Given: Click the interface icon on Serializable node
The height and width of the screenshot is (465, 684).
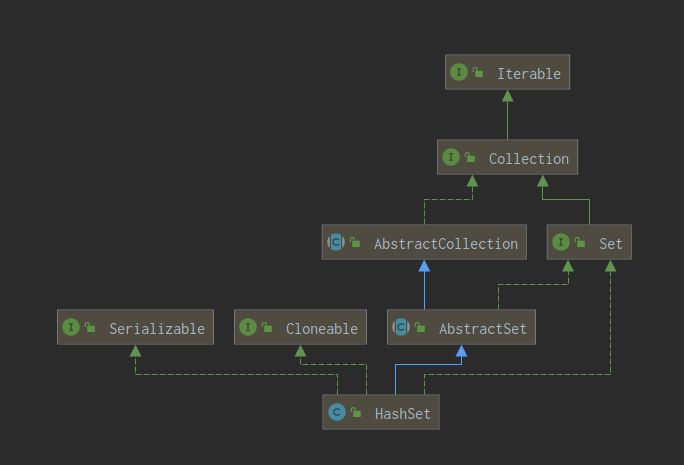Looking at the screenshot, I should pyautogui.click(x=70, y=328).
